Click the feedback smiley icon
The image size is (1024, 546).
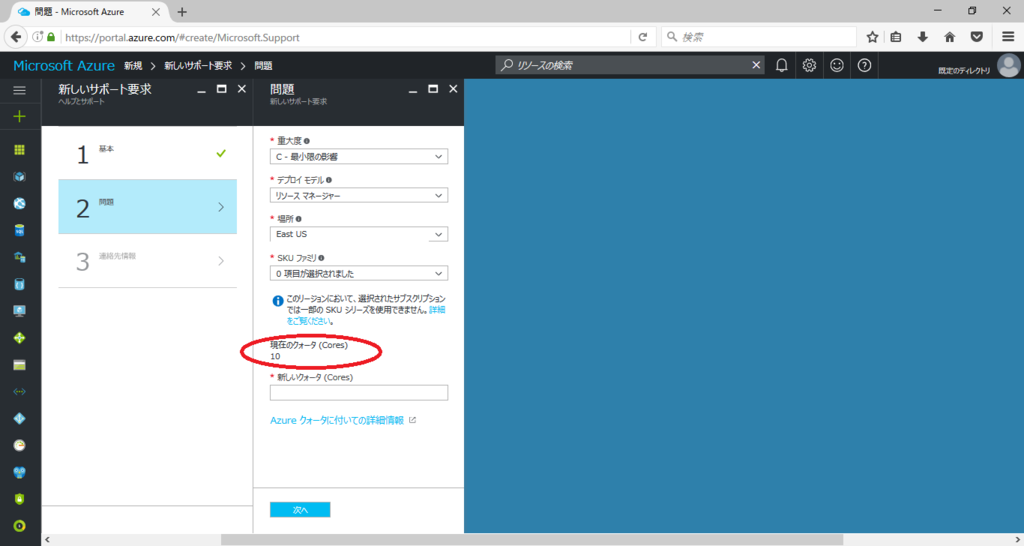coord(837,65)
